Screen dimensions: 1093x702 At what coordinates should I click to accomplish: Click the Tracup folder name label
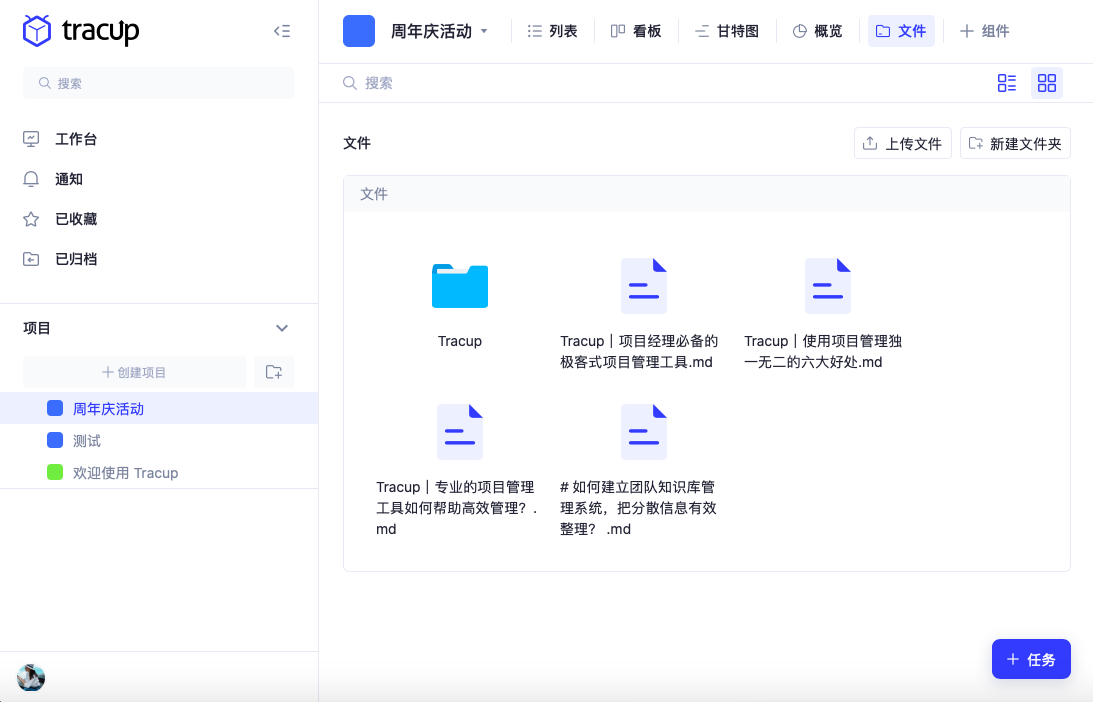coord(460,341)
